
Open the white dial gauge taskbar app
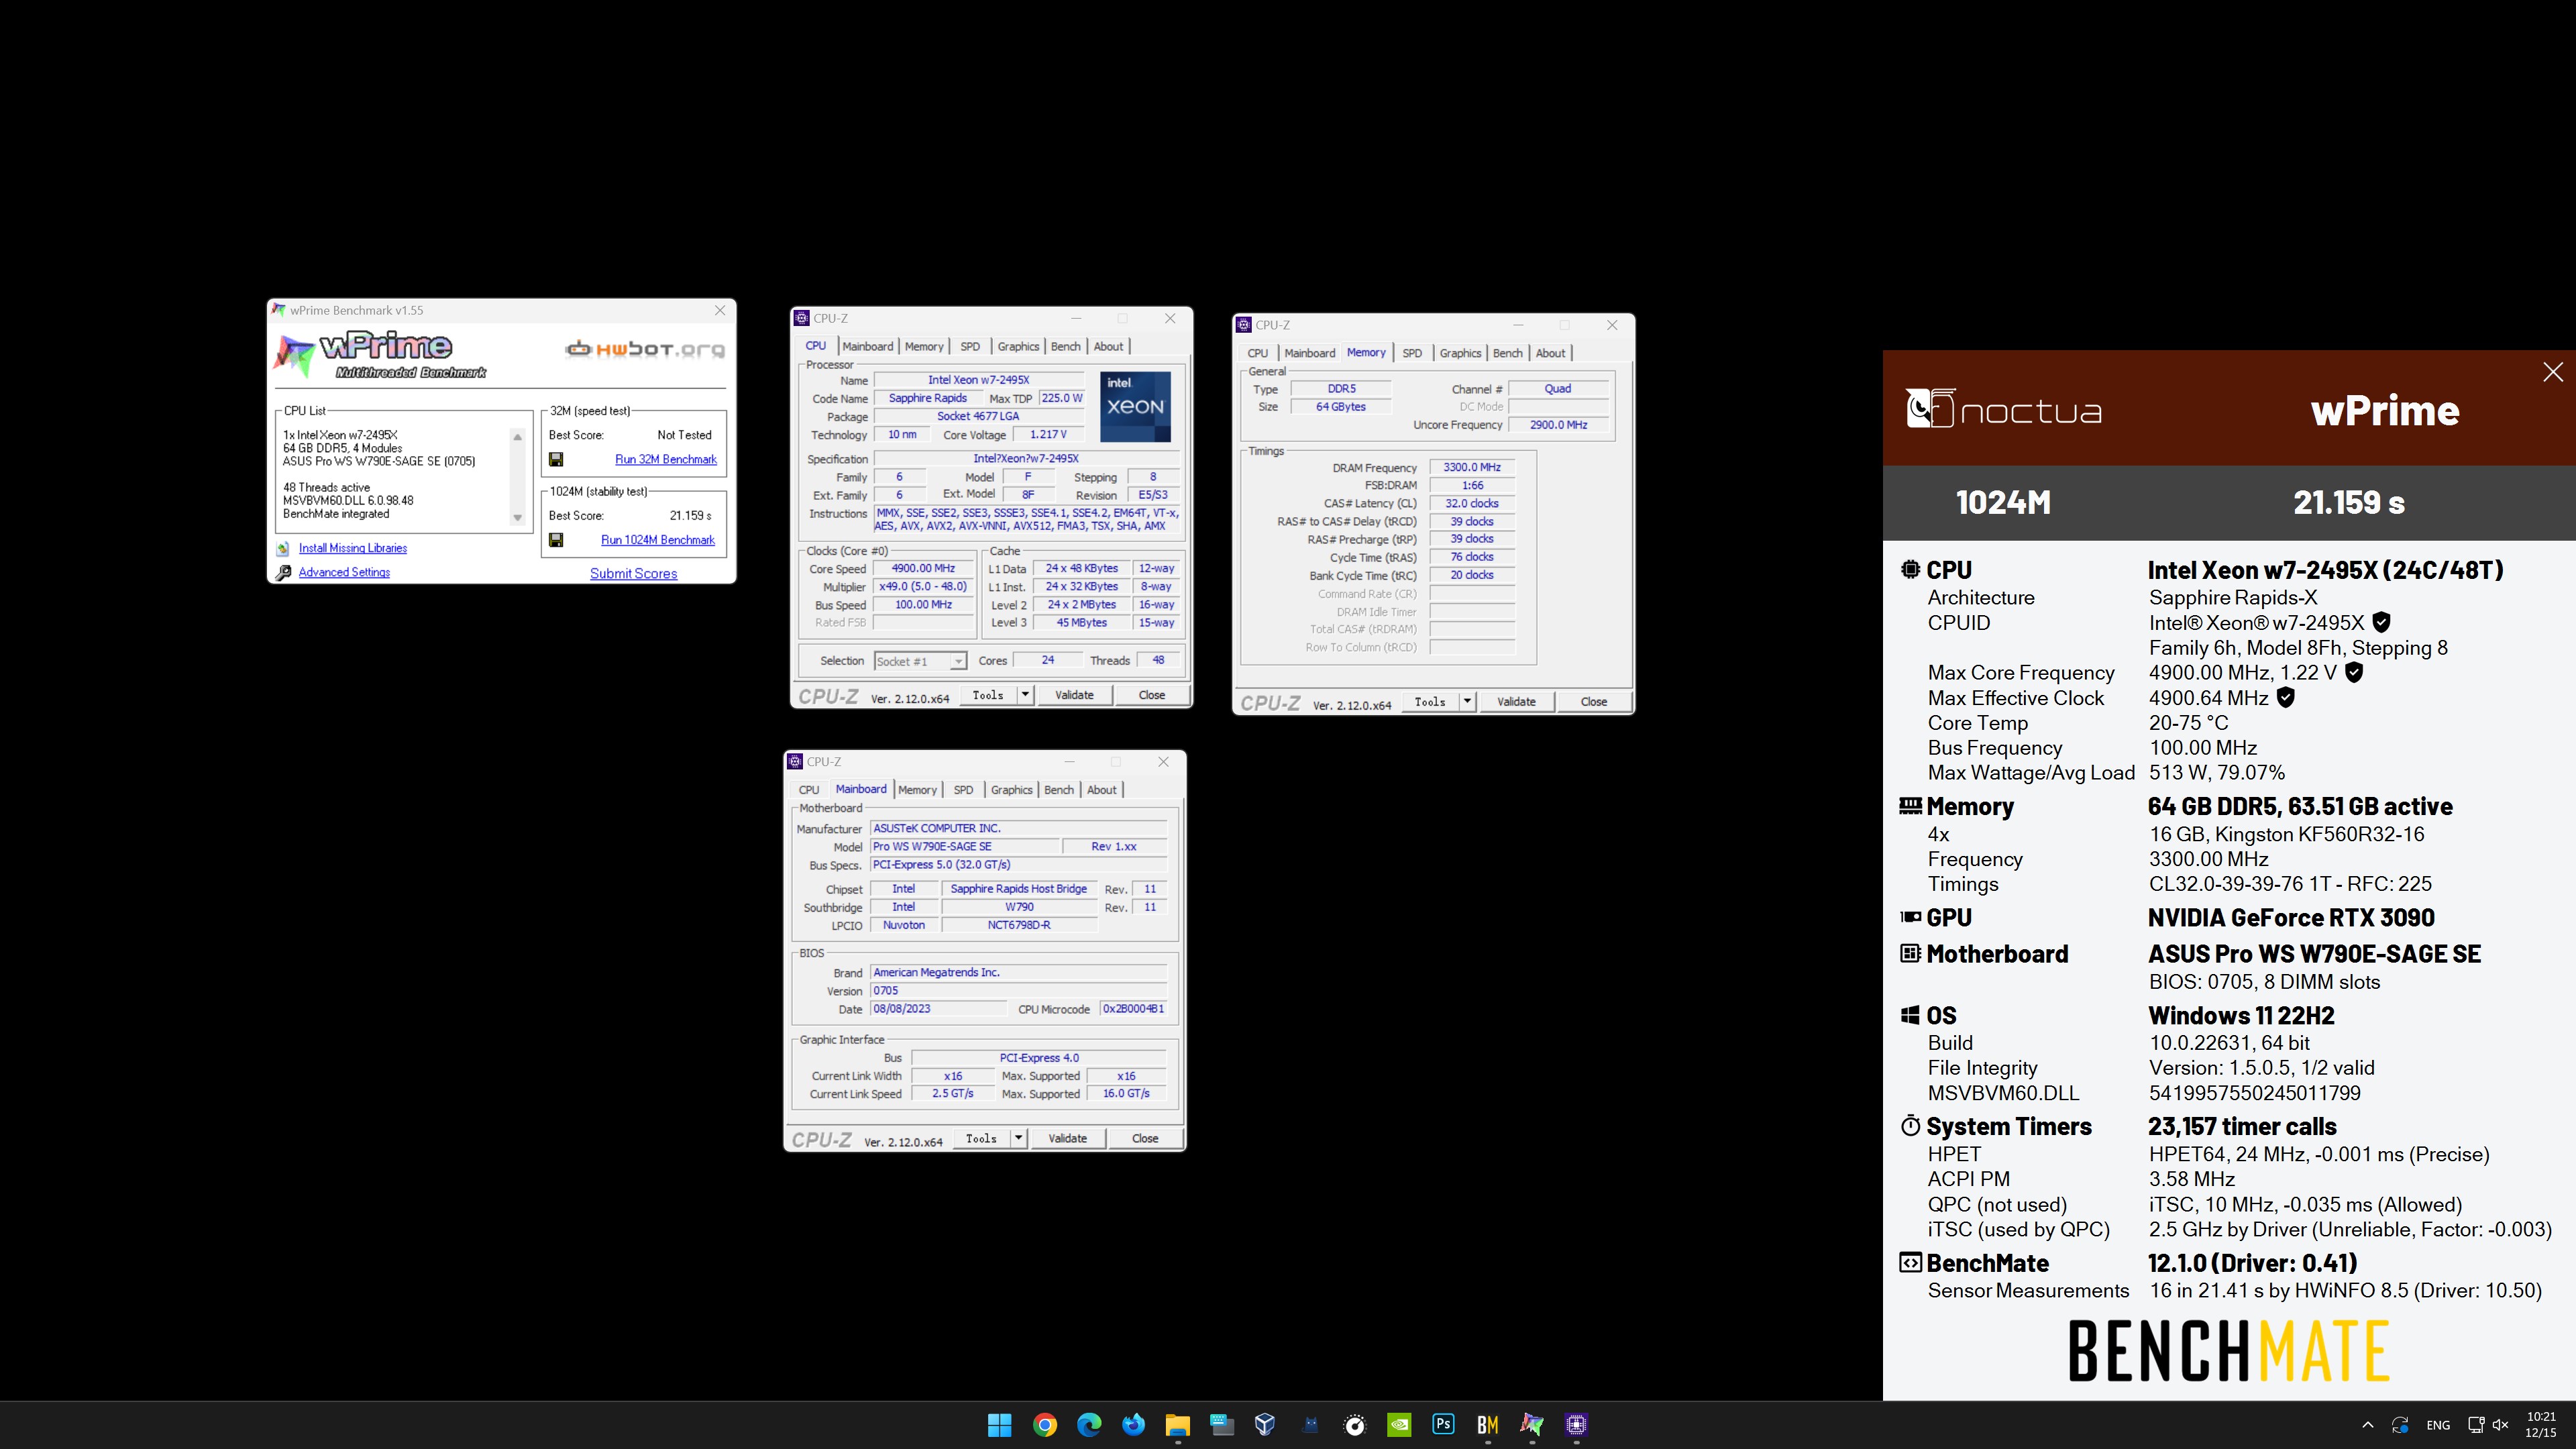1354,1424
